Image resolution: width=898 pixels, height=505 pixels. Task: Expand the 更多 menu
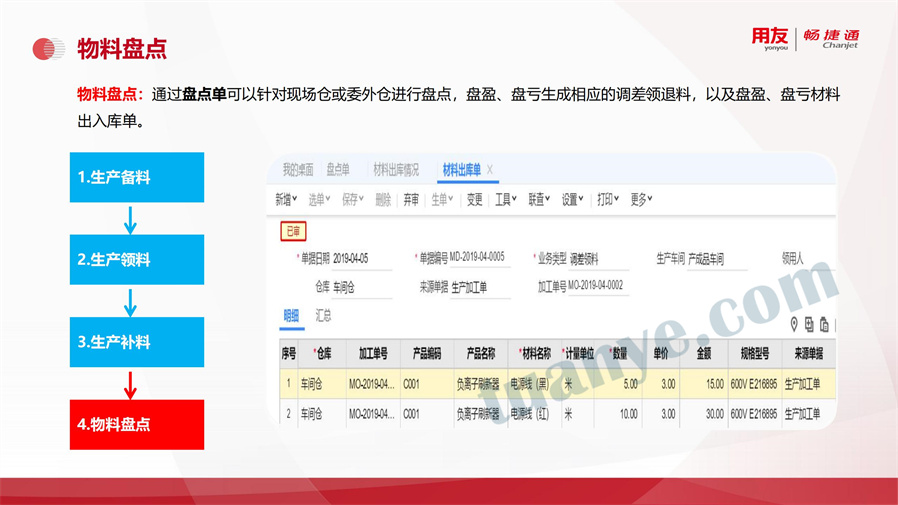(x=641, y=199)
